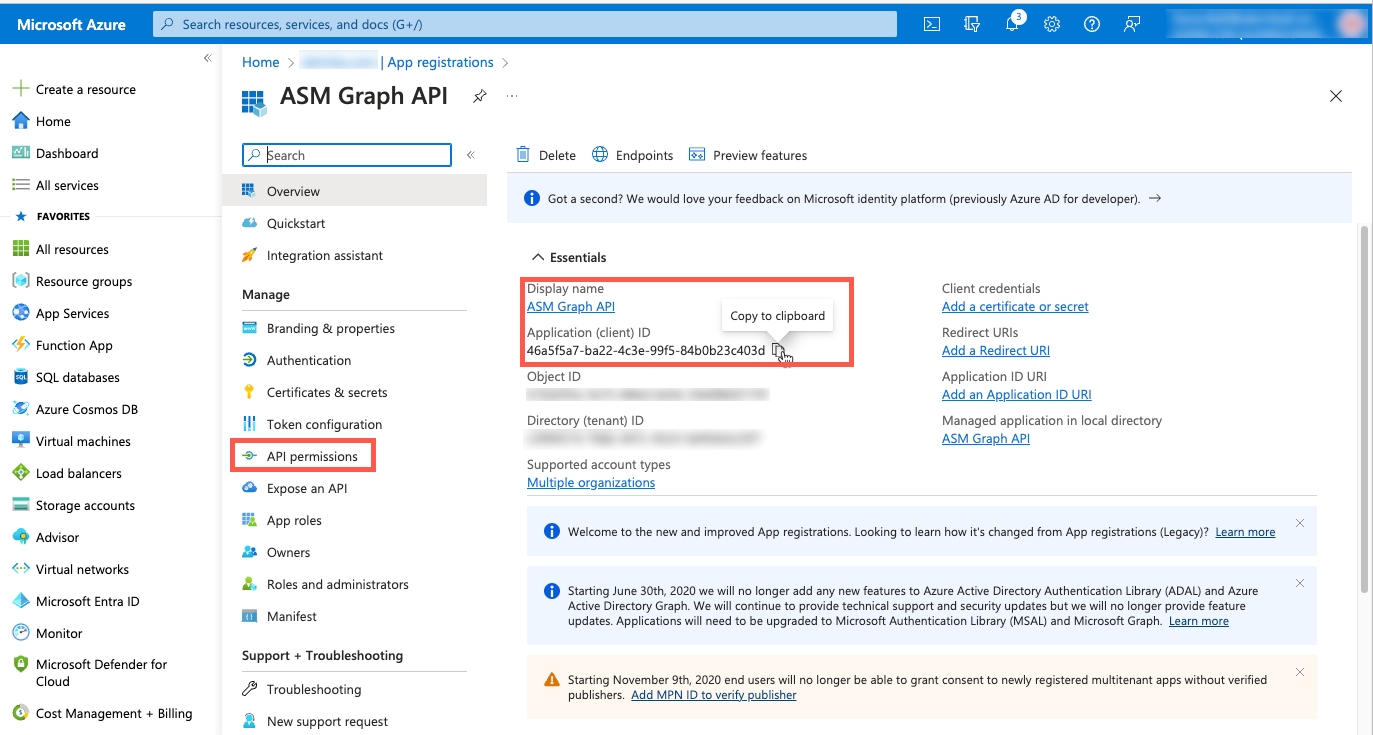Click Add a Redirect URI link
This screenshot has height=735, width=1373.
coord(995,351)
